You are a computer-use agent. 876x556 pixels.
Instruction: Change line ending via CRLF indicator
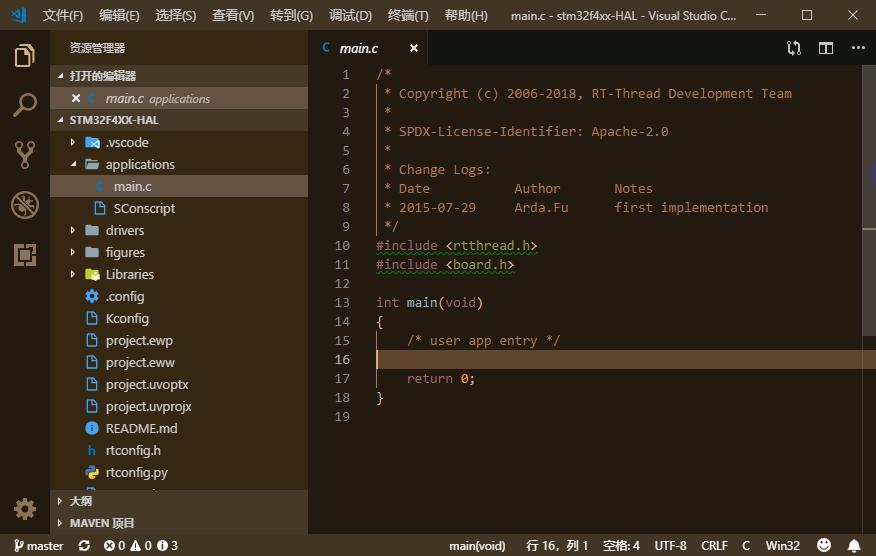(714, 545)
